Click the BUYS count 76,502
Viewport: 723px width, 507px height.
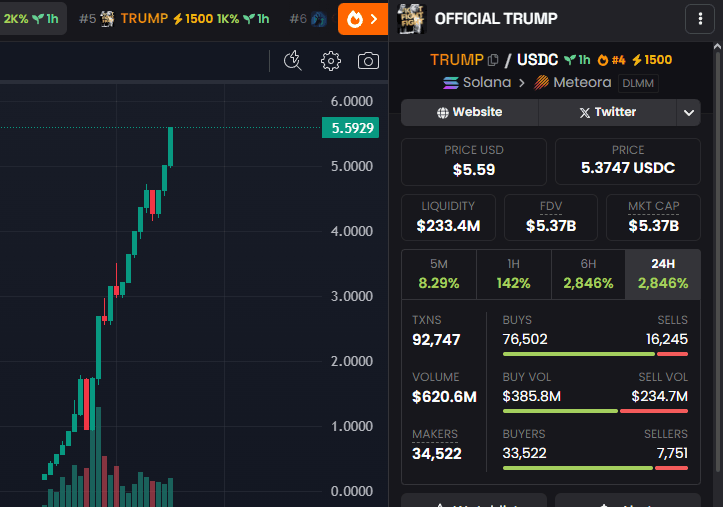525,339
